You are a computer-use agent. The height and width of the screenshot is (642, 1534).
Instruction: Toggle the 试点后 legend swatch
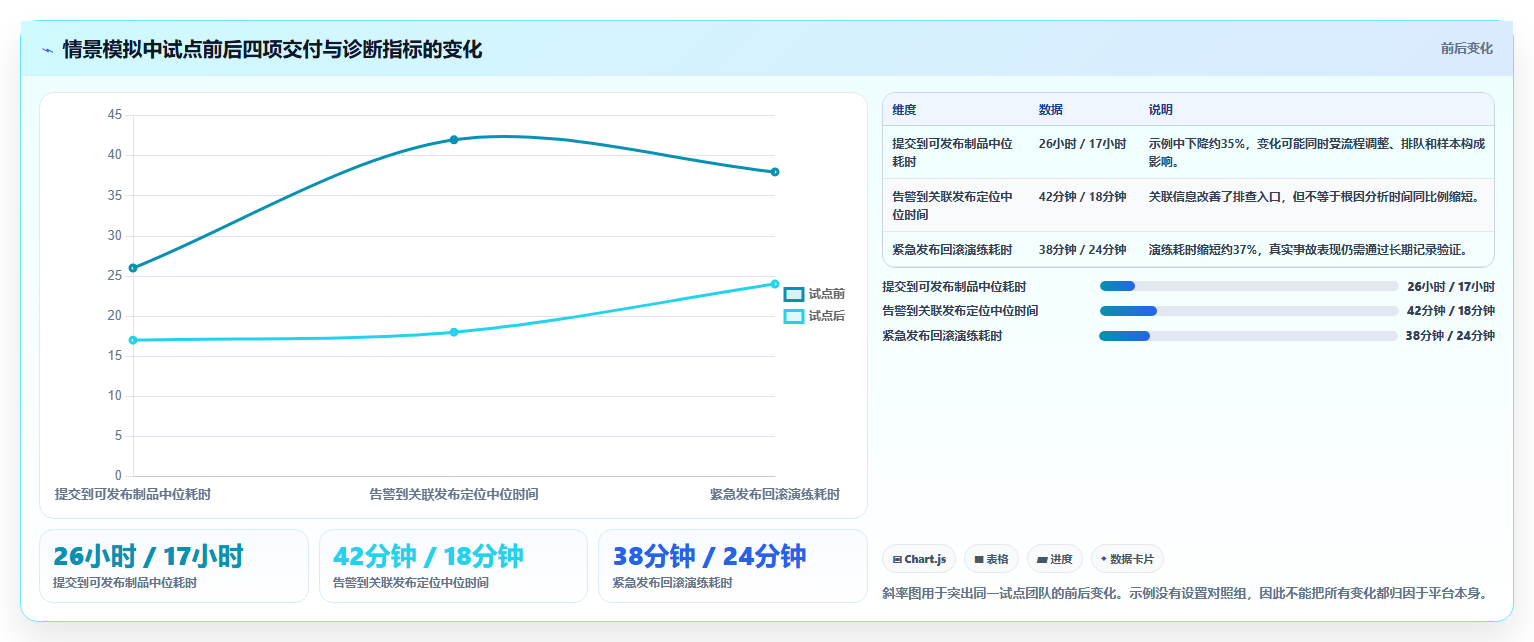(x=794, y=316)
